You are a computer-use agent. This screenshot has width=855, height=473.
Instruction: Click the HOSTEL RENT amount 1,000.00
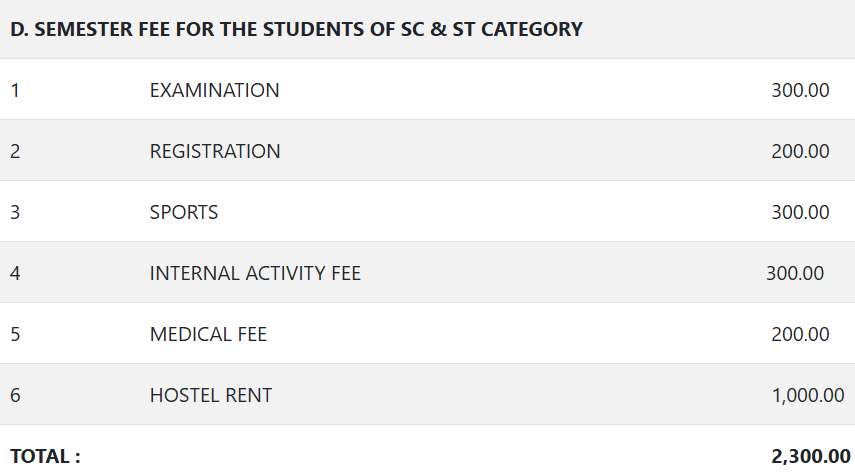pyautogui.click(x=808, y=396)
